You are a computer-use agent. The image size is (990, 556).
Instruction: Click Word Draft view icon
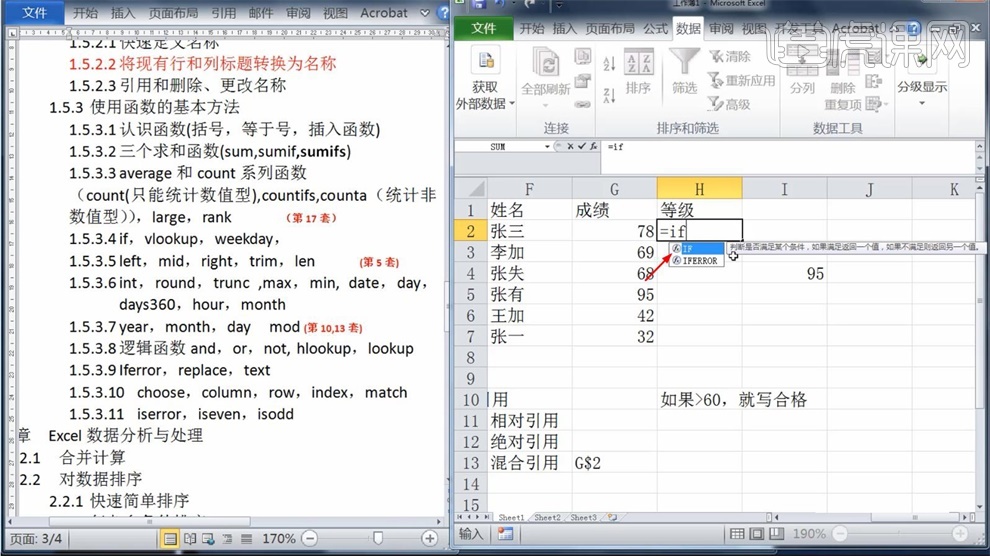tap(246, 538)
